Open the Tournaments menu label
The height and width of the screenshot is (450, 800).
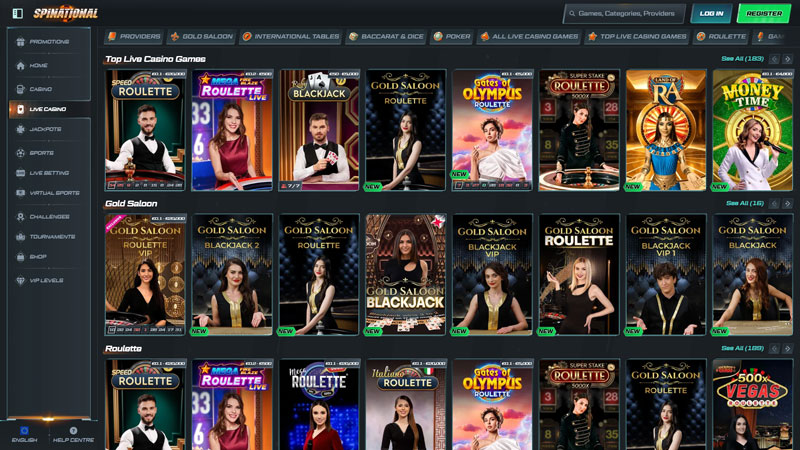coord(53,237)
